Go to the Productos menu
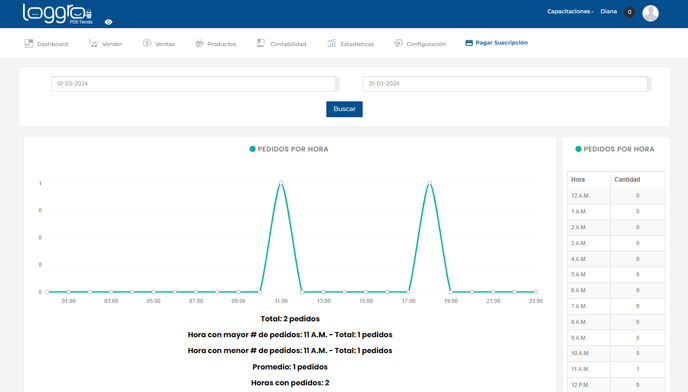688x392 pixels. [x=215, y=43]
